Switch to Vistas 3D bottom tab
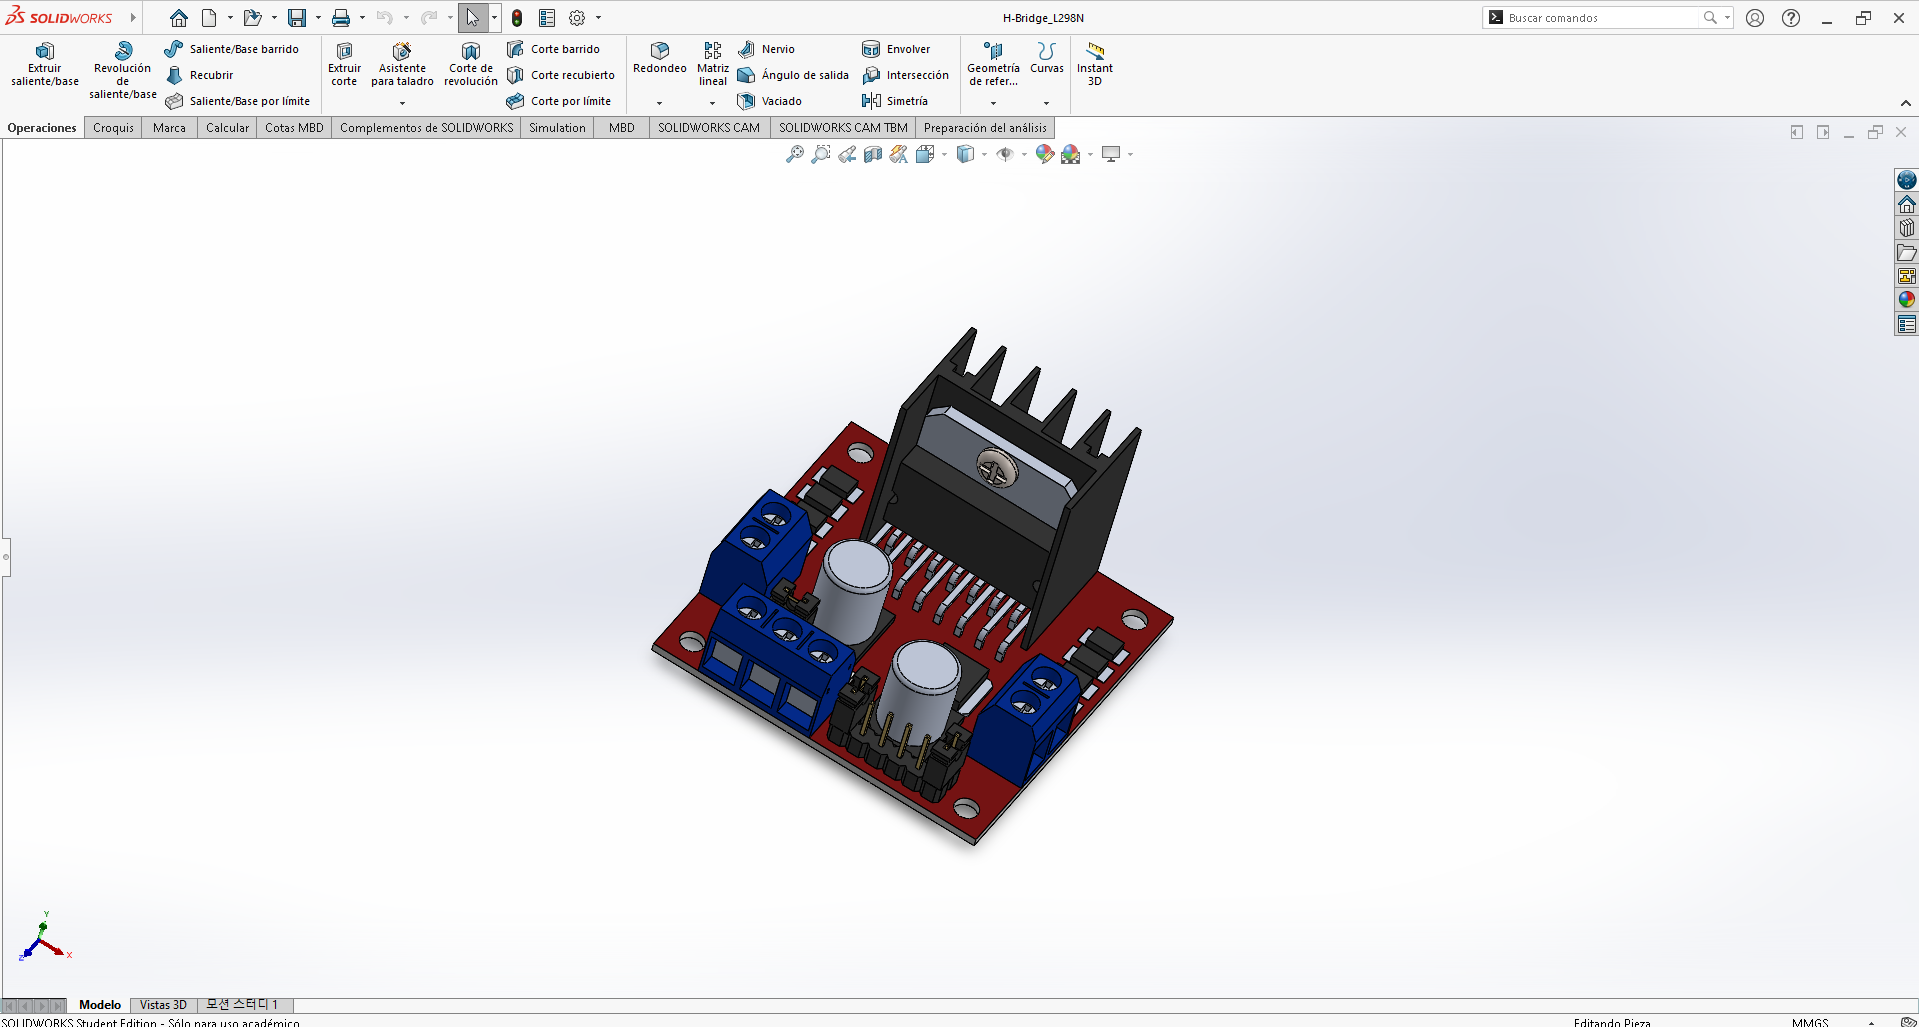The width and height of the screenshot is (1919, 1027). tap(163, 1005)
